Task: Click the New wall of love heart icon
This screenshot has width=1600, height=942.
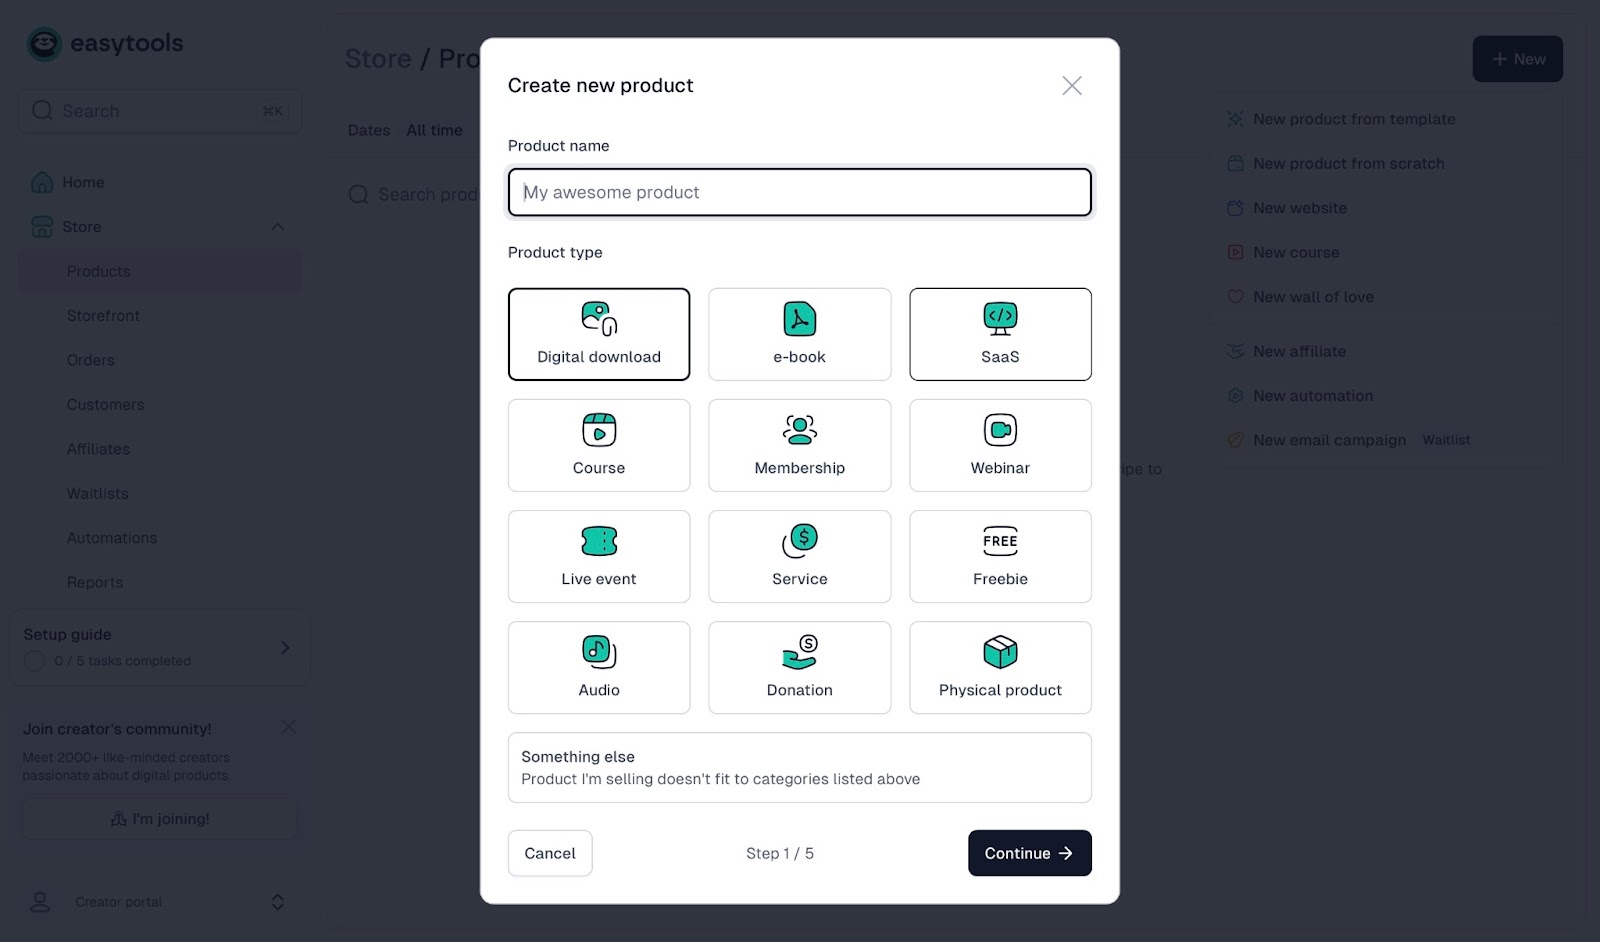Action: [1236, 297]
